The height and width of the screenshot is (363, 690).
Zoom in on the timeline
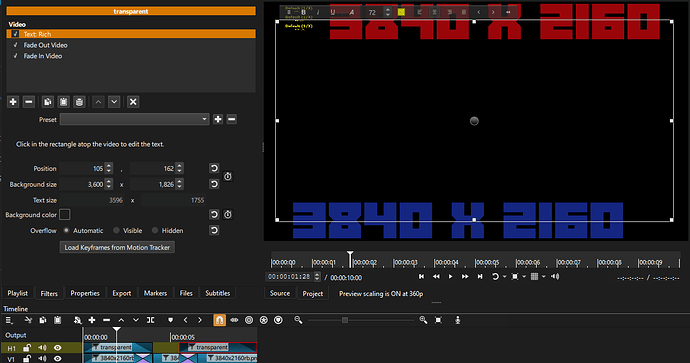click(x=423, y=320)
